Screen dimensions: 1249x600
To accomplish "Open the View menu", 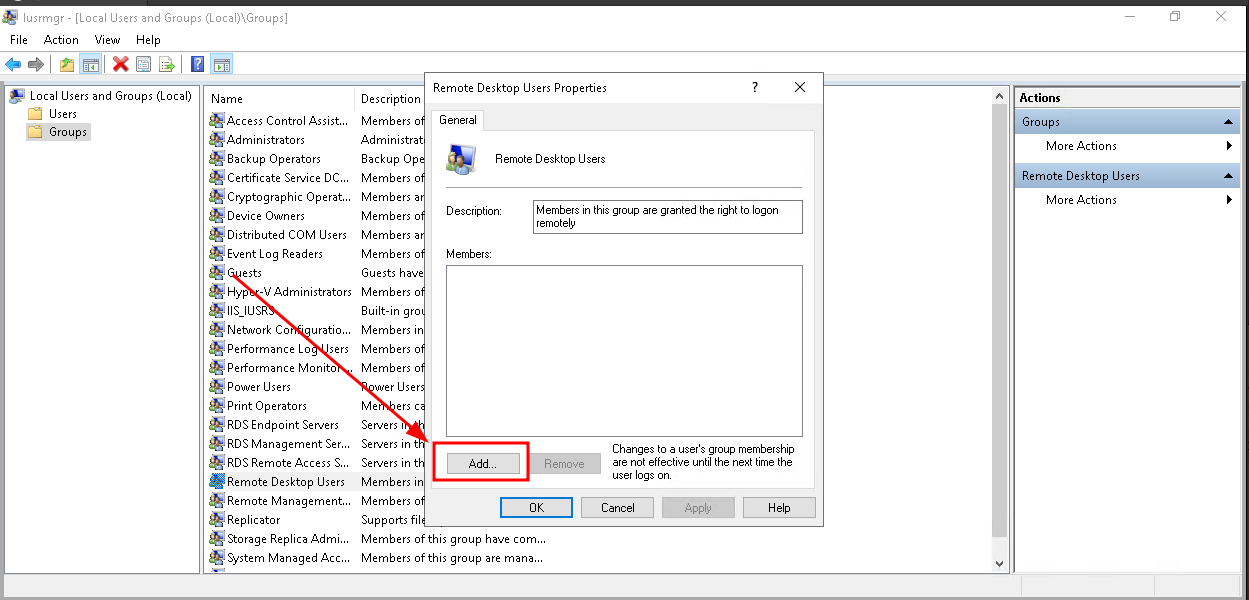I will click(107, 40).
